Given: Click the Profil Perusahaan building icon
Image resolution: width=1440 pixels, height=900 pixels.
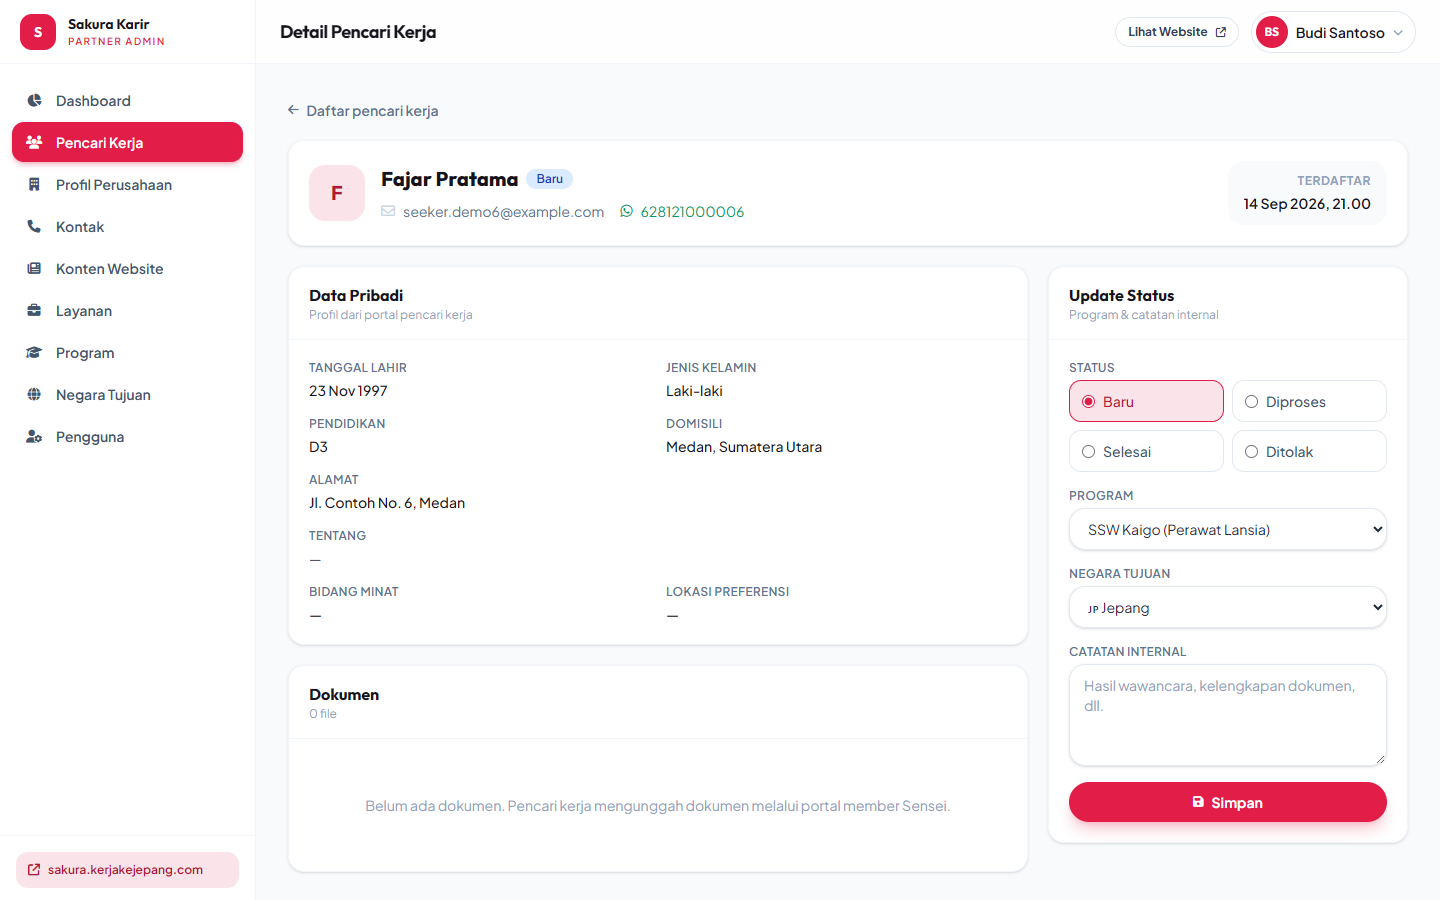Looking at the screenshot, I should tap(34, 184).
